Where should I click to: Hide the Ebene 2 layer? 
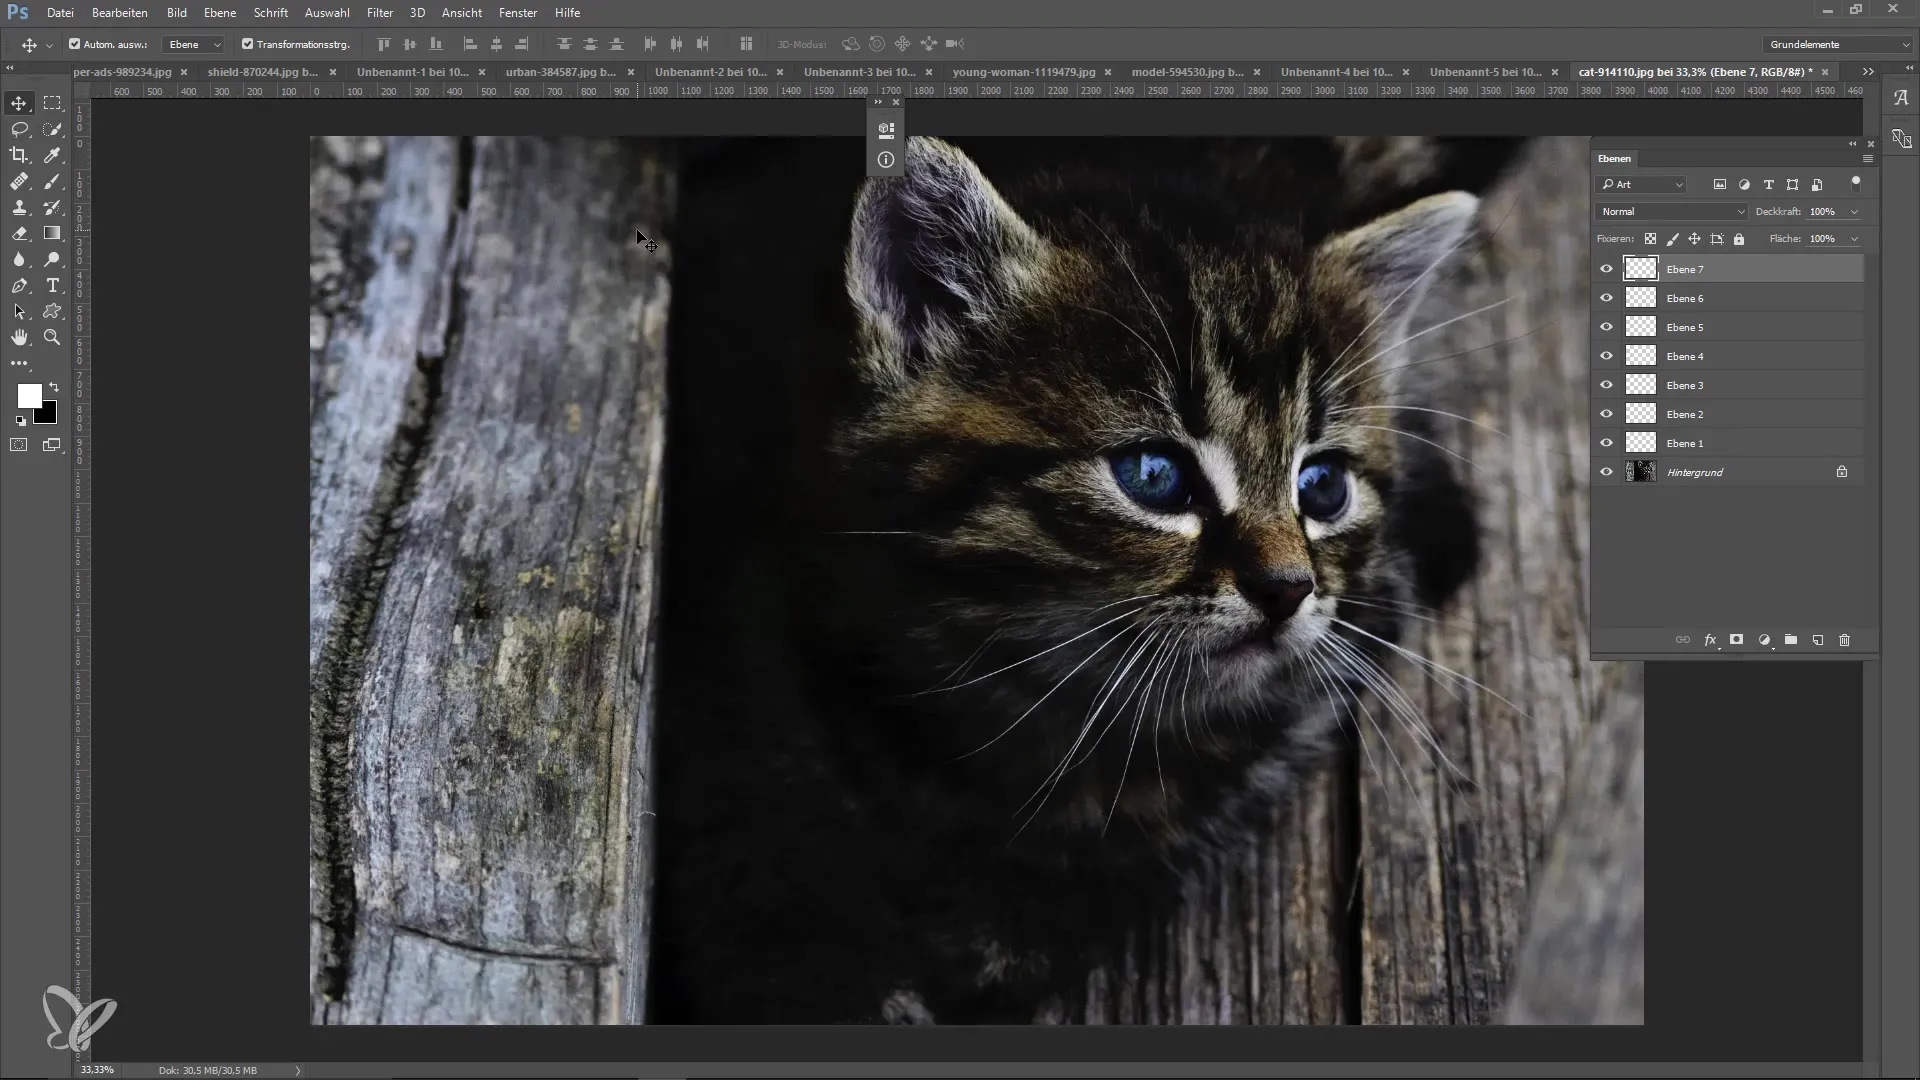pos(1606,414)
